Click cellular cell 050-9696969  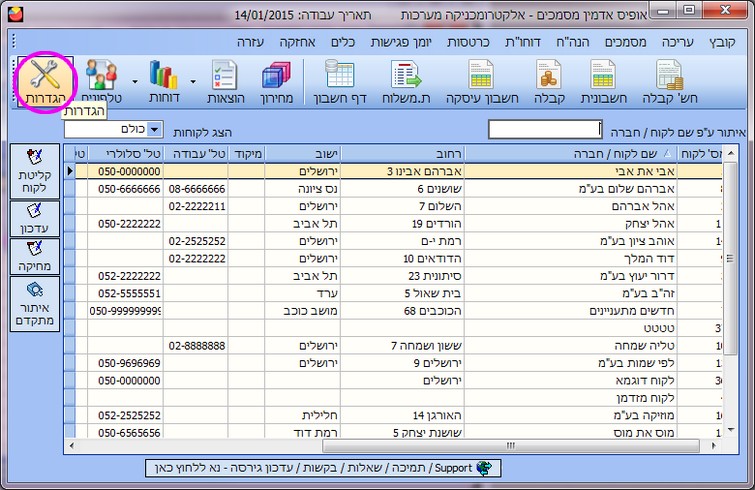click(126, 363)
